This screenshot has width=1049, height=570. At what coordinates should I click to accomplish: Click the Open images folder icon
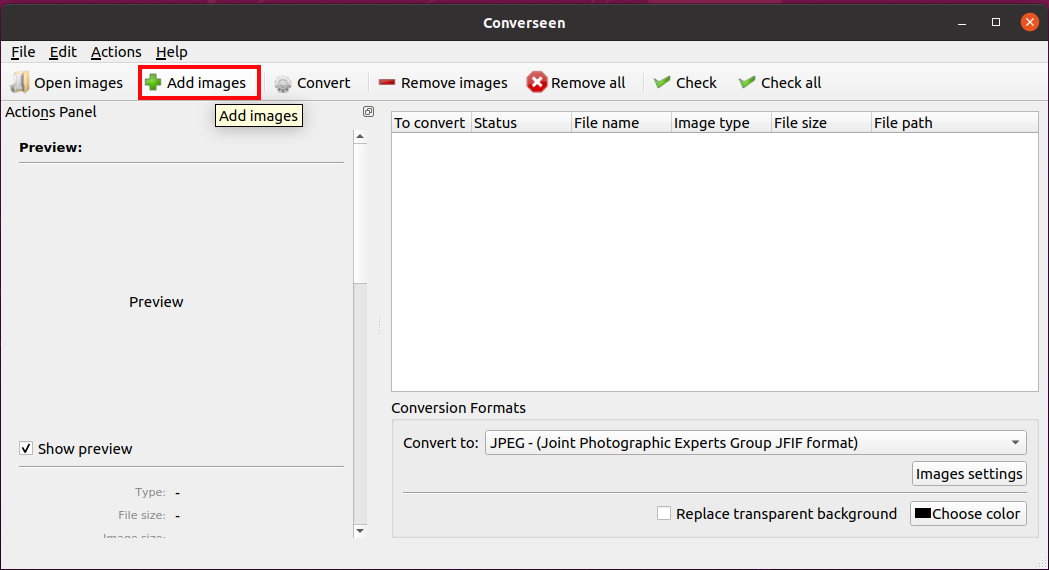pos(20,82)
